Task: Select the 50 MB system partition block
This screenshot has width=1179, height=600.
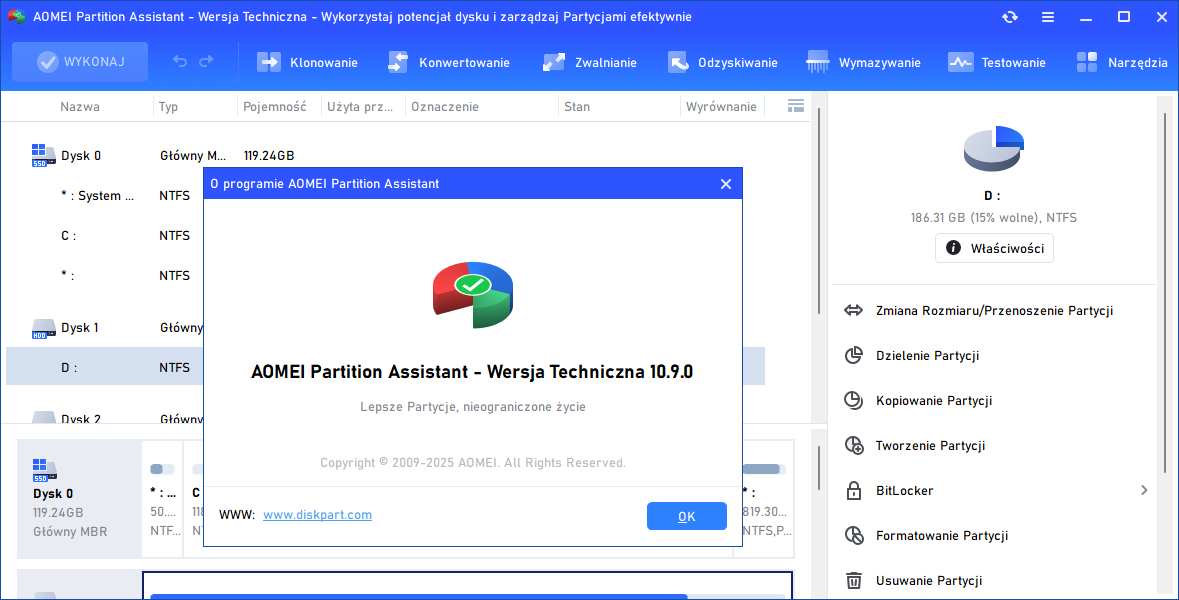Action: [163, 499]
